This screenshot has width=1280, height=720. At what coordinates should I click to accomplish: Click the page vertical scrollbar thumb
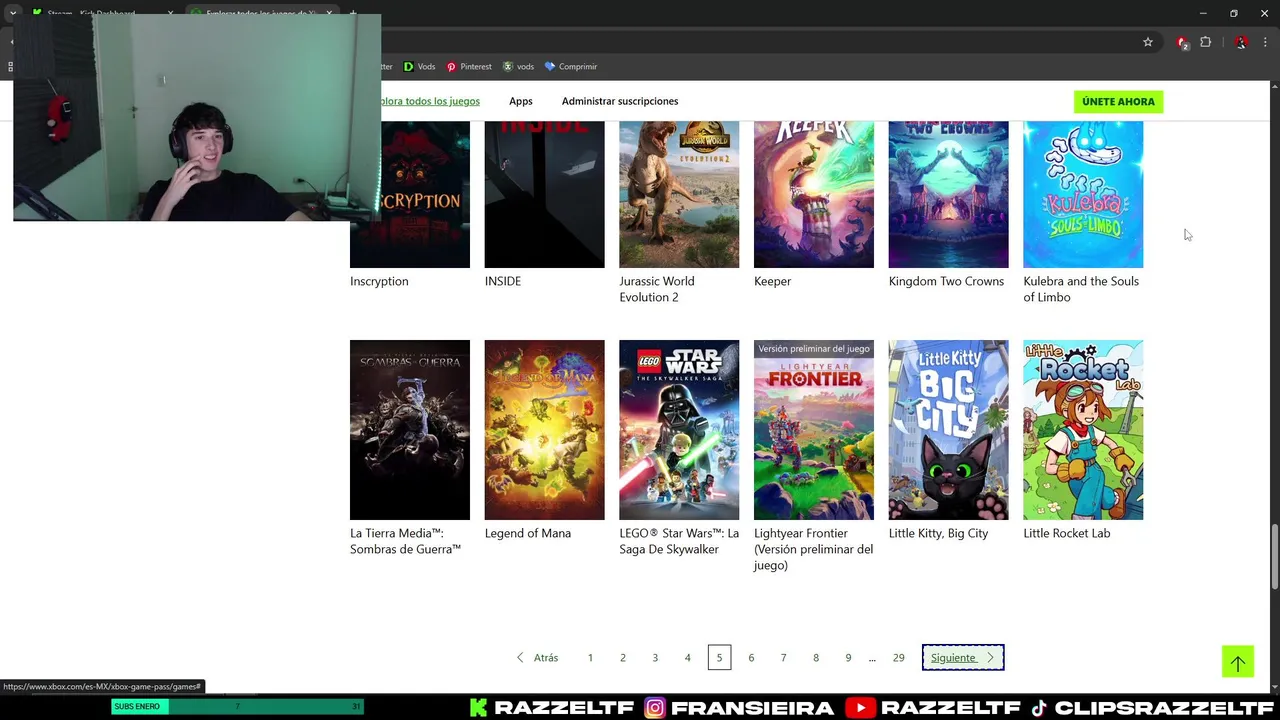(1274, 557)
